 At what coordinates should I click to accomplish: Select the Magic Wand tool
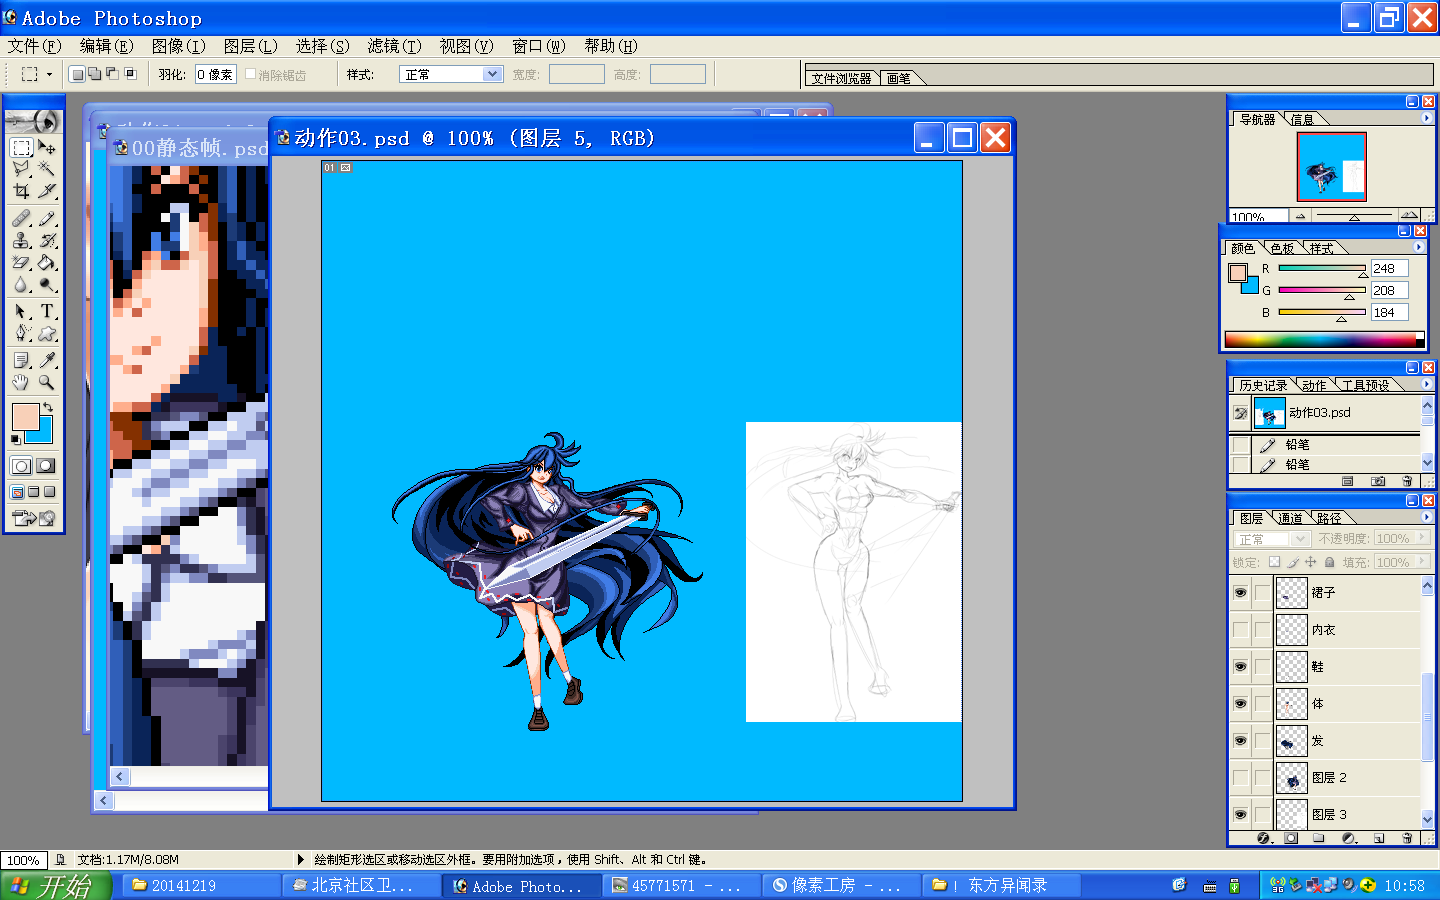[47, 169]
